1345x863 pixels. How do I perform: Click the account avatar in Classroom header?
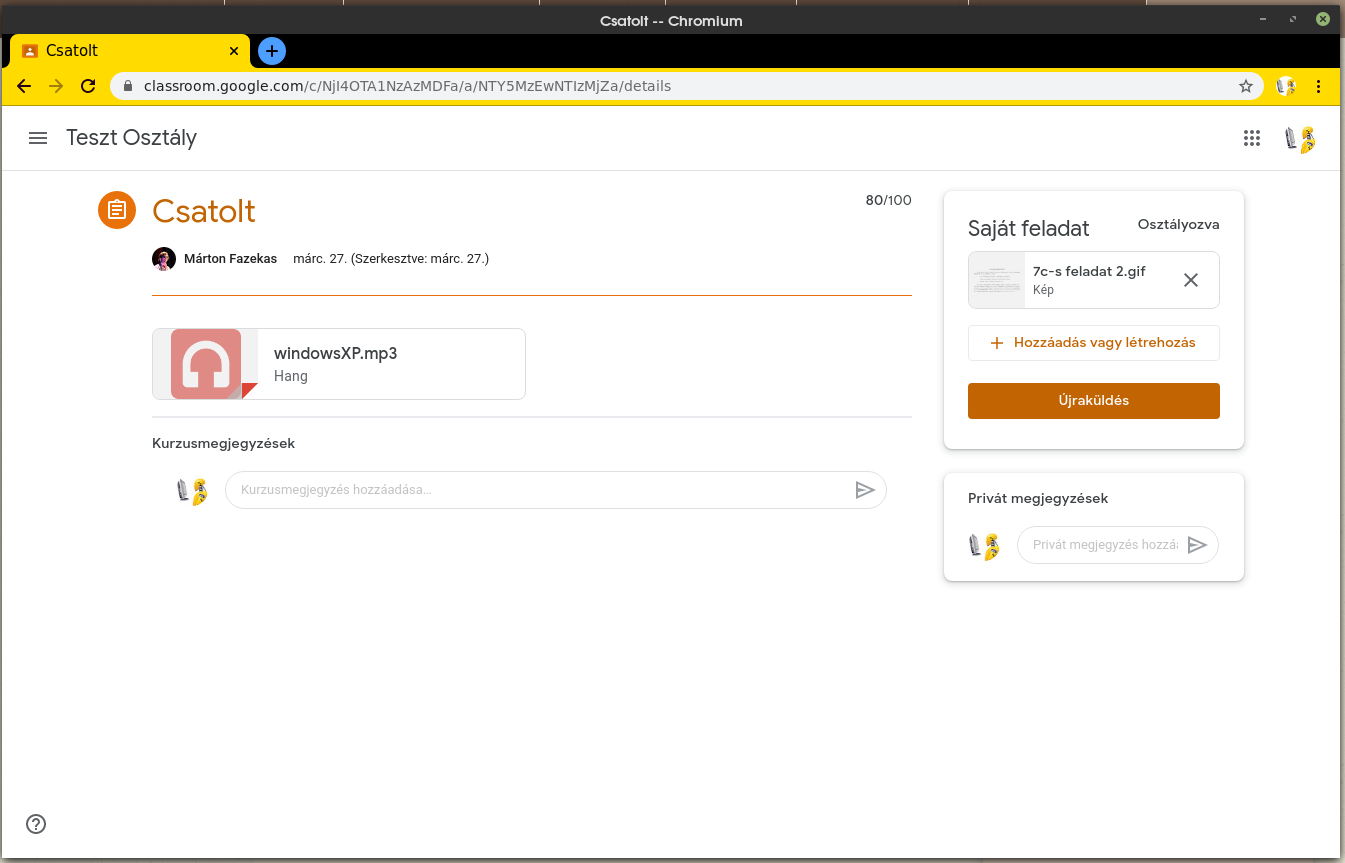1299,139
